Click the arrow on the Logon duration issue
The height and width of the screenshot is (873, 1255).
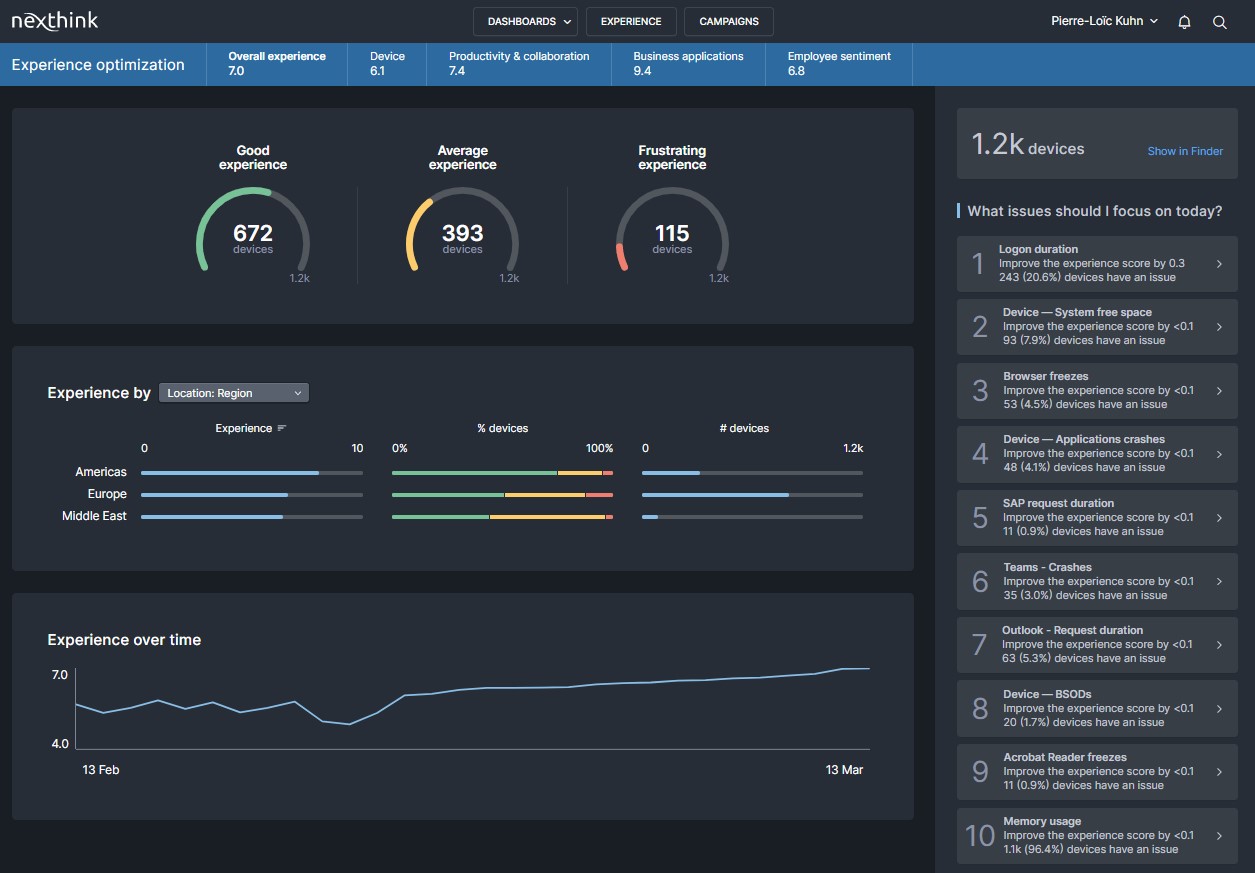[1219, 263]
